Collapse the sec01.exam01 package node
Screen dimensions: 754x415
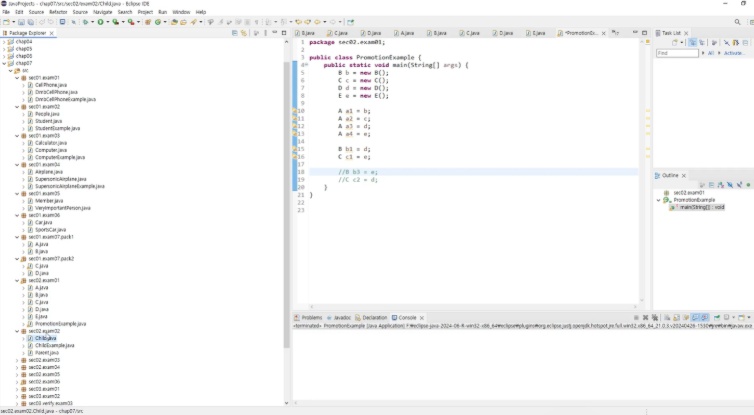click(x=17, y=78)
